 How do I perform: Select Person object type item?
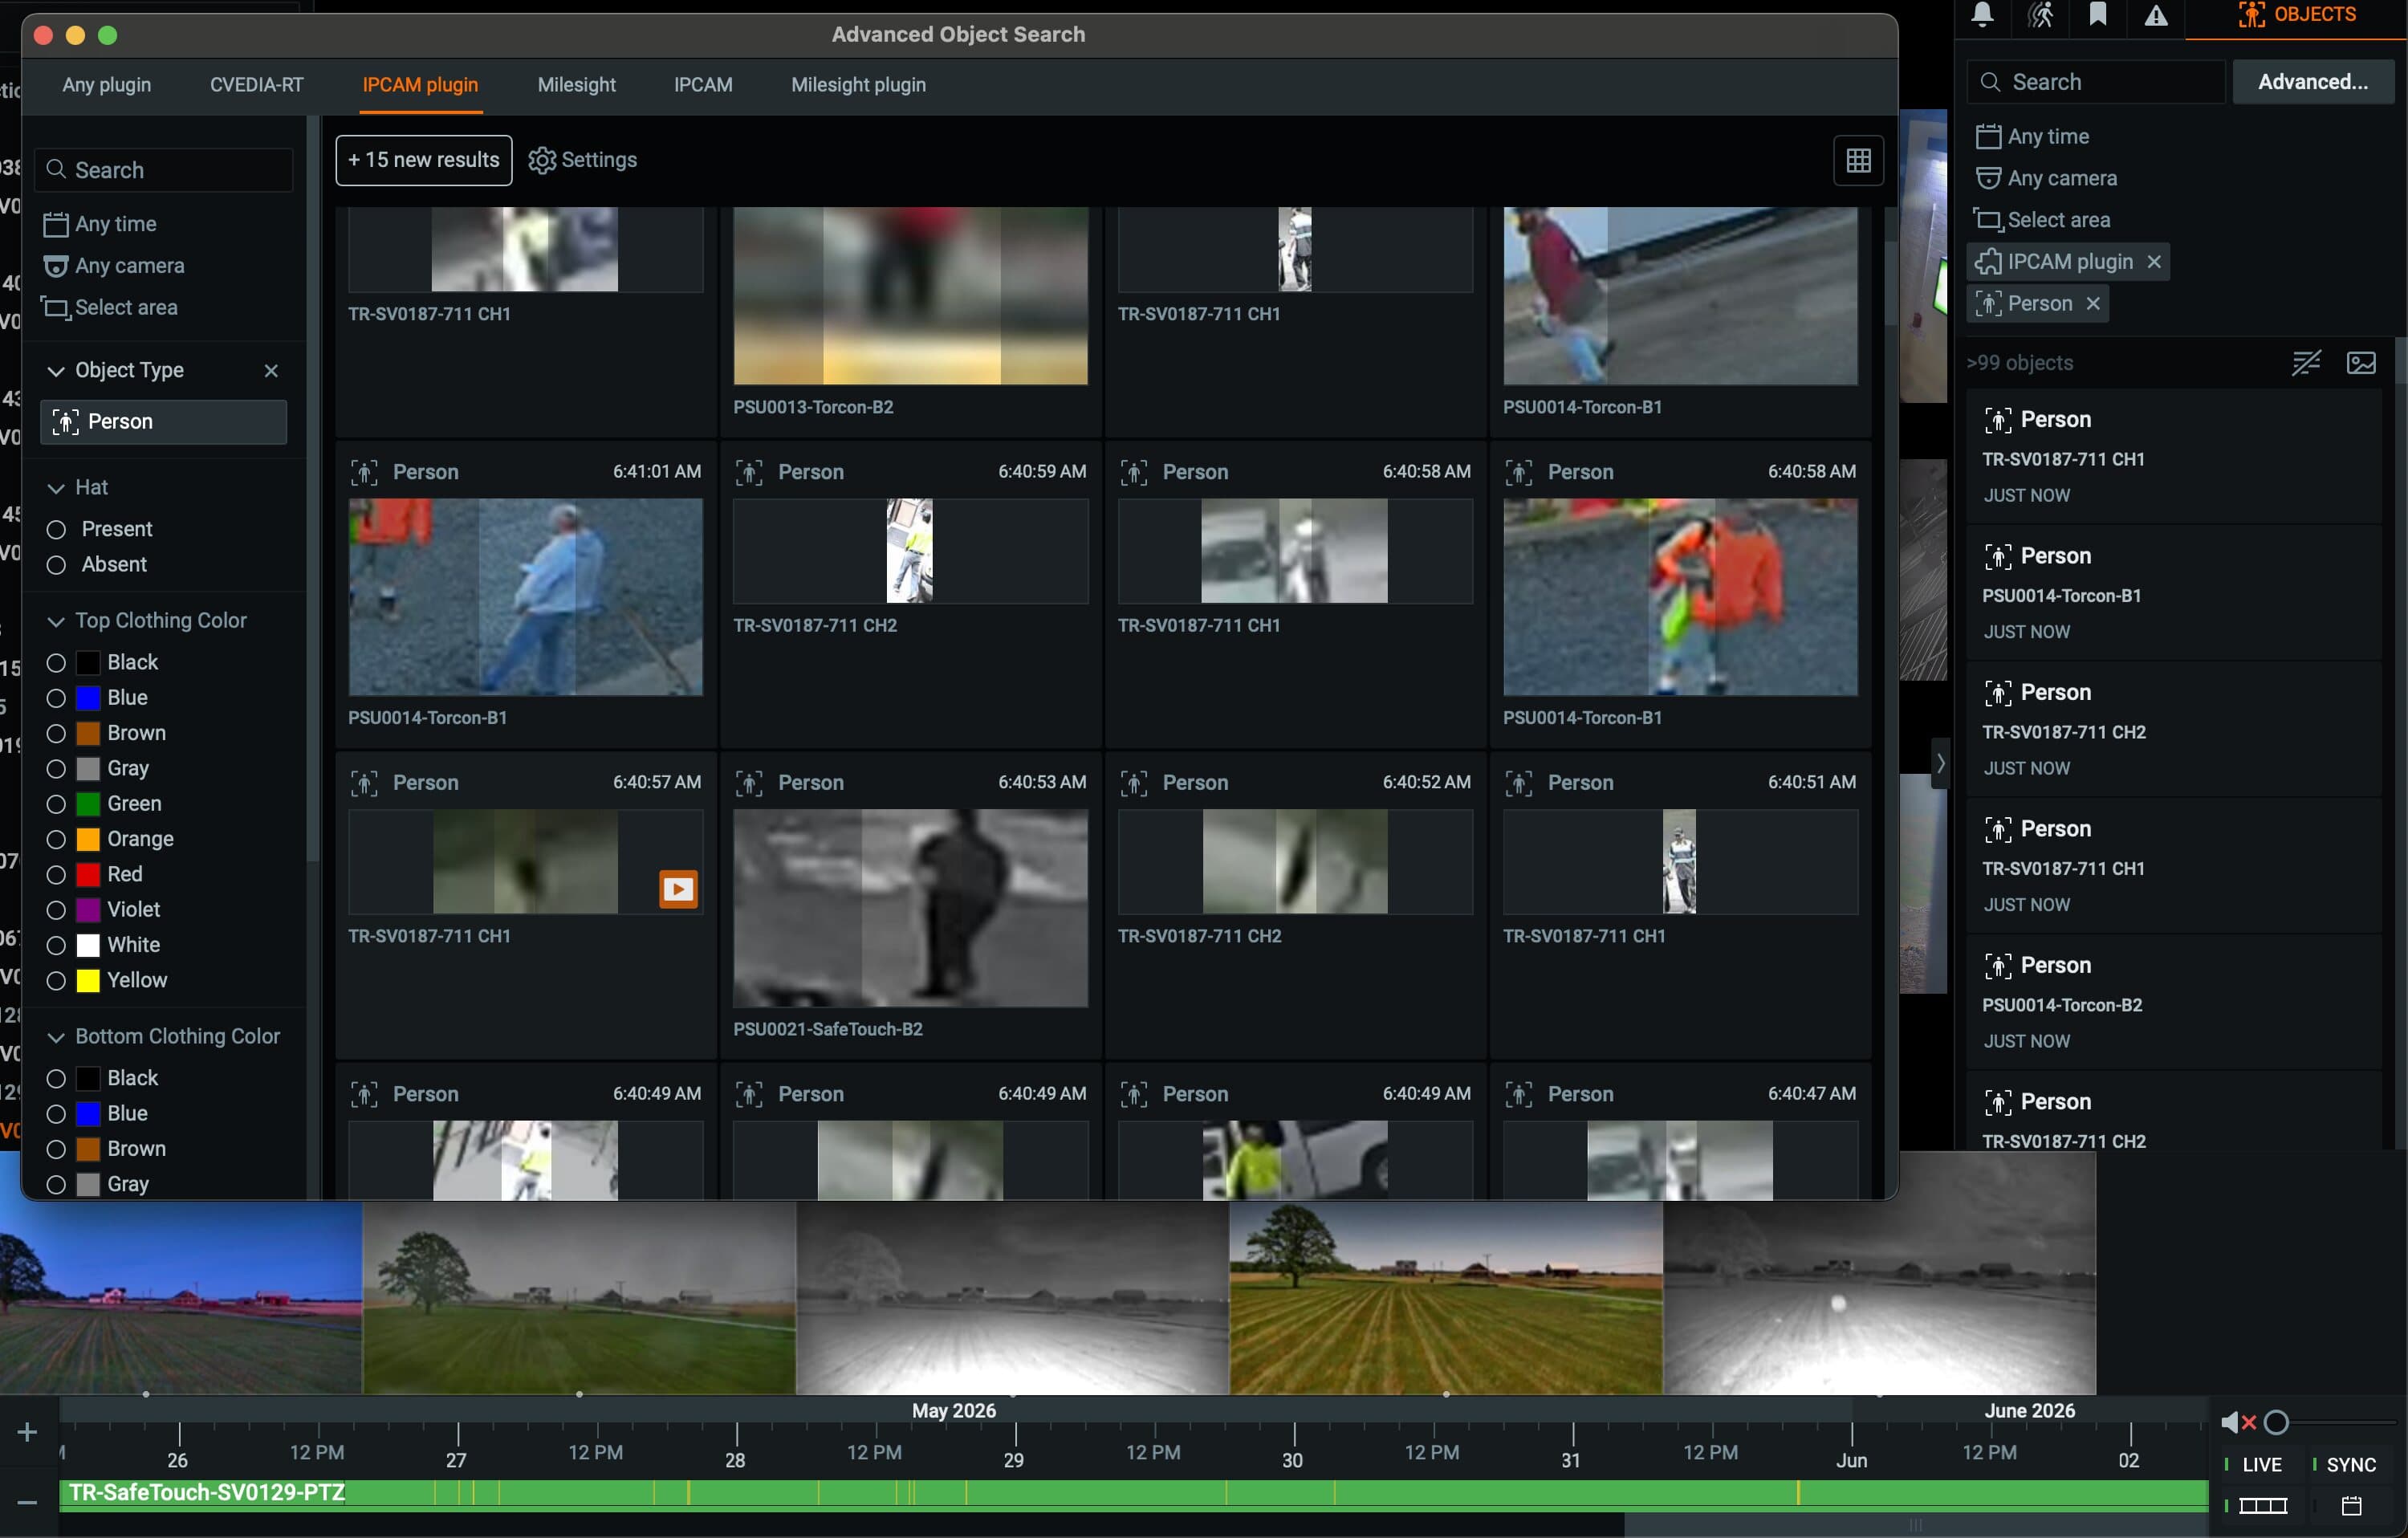[164, 422]
